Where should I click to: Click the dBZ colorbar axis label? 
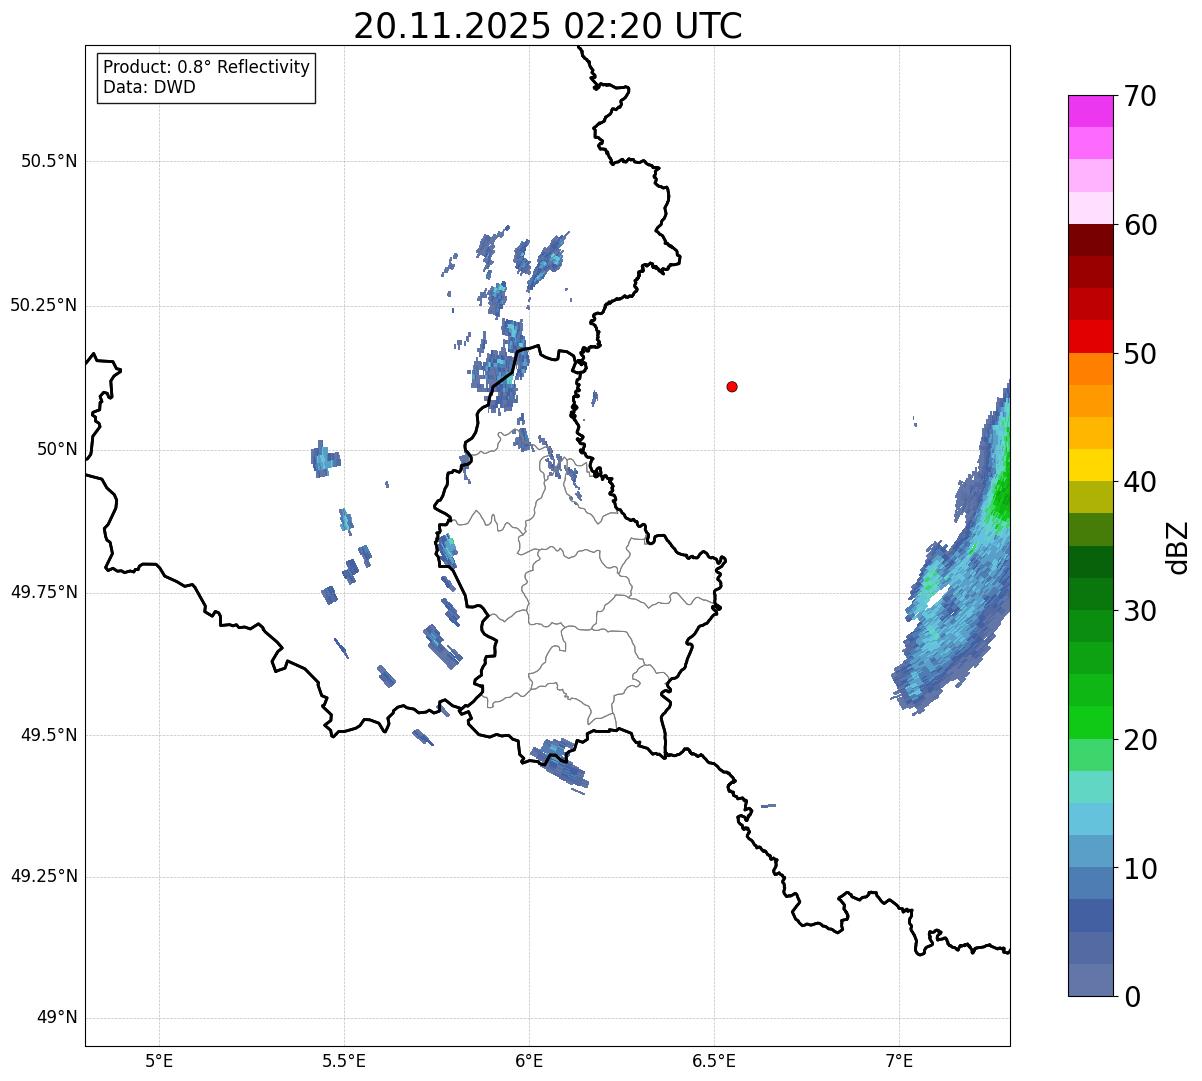click(x=1178, y=547)
